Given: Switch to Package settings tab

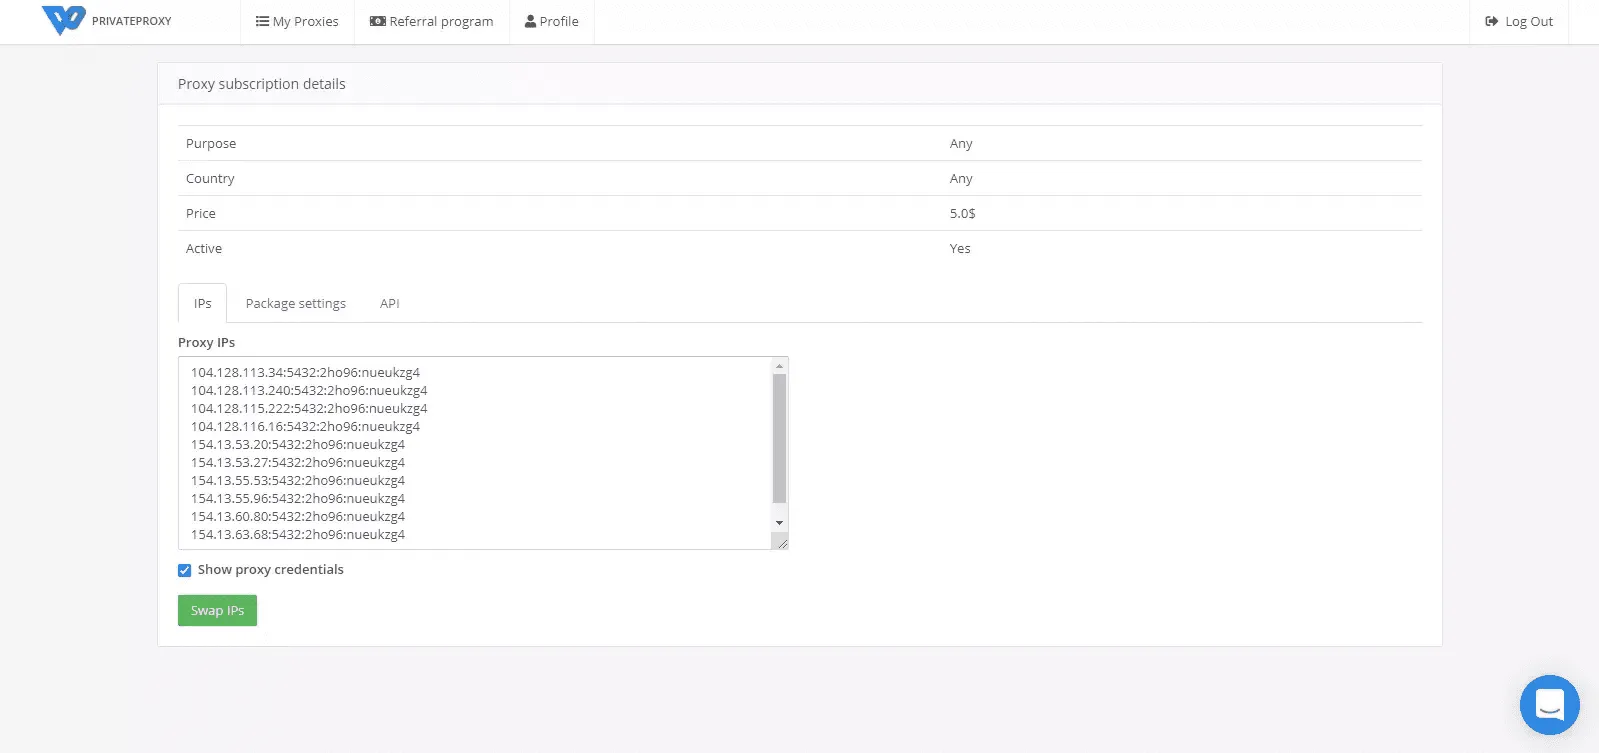Looking at the screenshot, I should 296,303.
